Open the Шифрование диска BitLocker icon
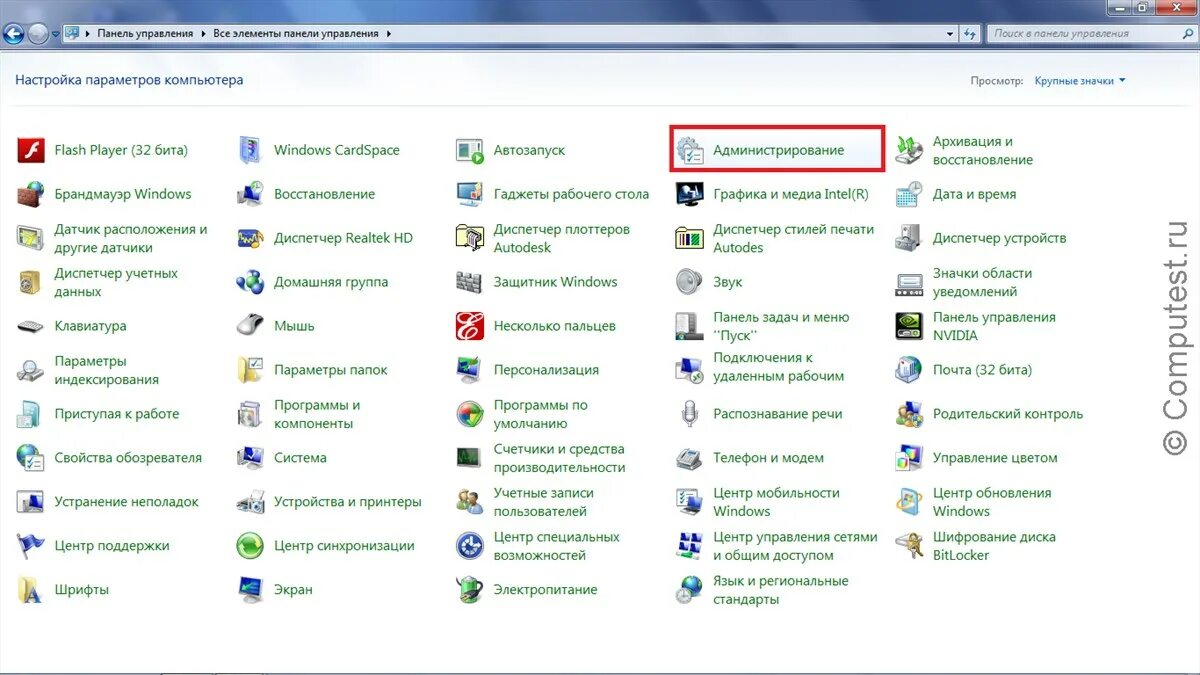 pos(909,546)
